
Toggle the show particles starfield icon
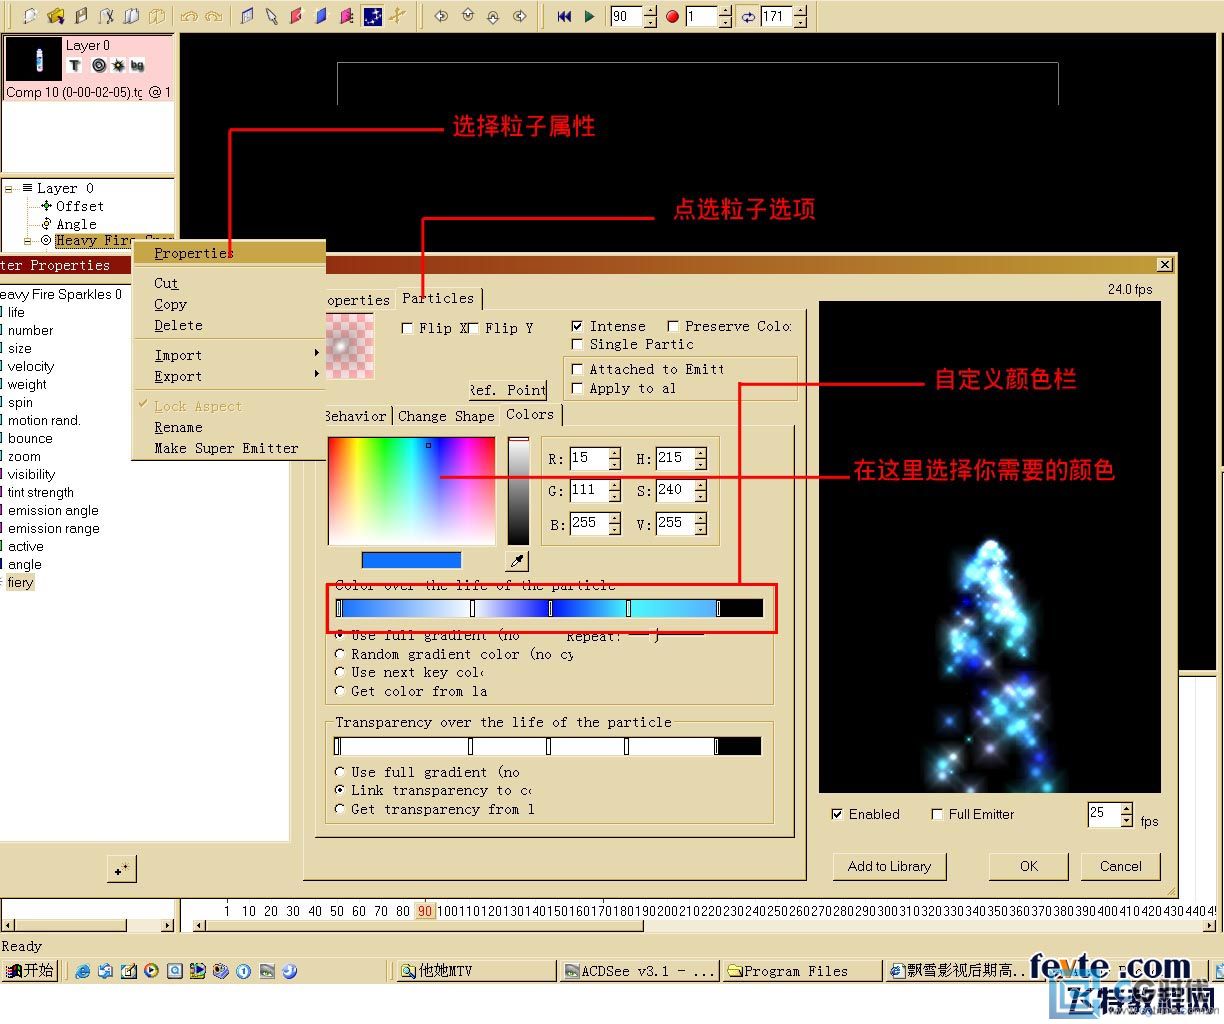(x=372, y=16)
